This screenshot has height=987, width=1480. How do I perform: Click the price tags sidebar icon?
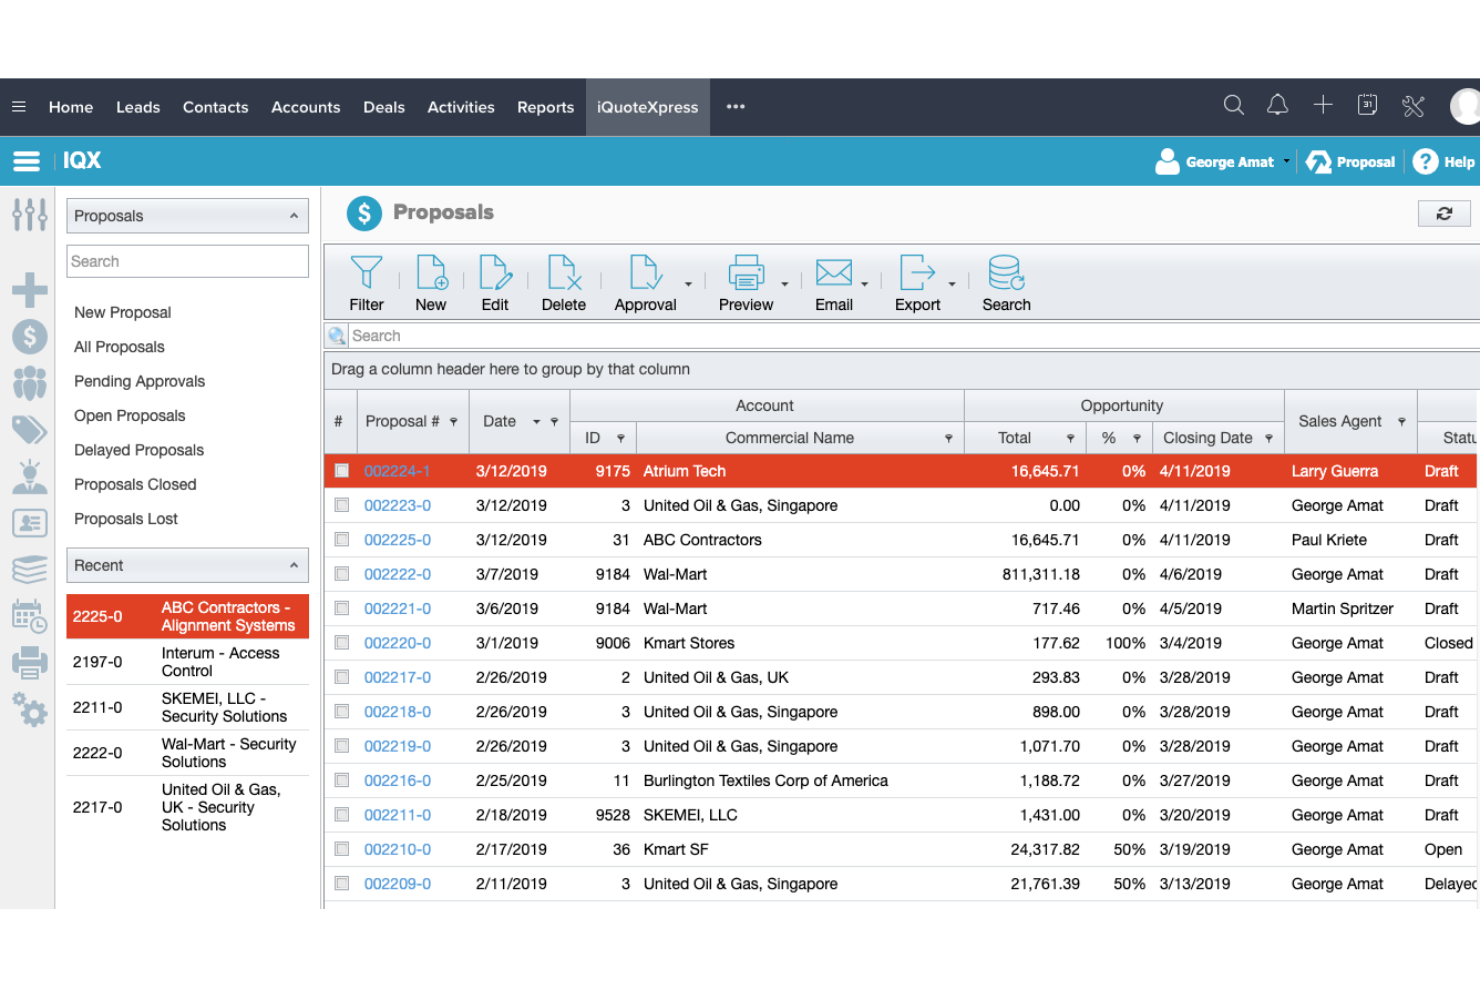pyautogui.click(x=29, y=430)
